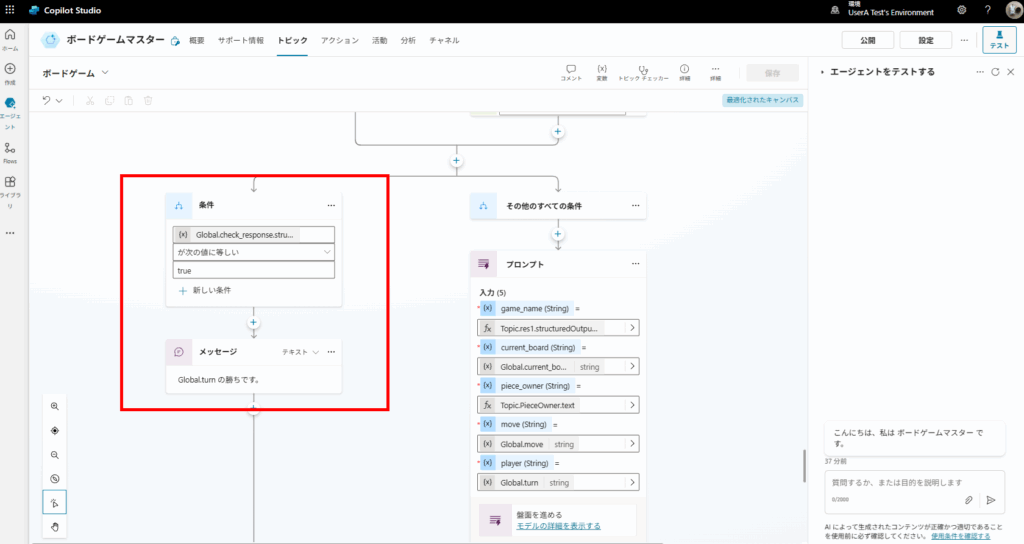Click the true condition value field
1024x544 pixels.
coord(253,271)
